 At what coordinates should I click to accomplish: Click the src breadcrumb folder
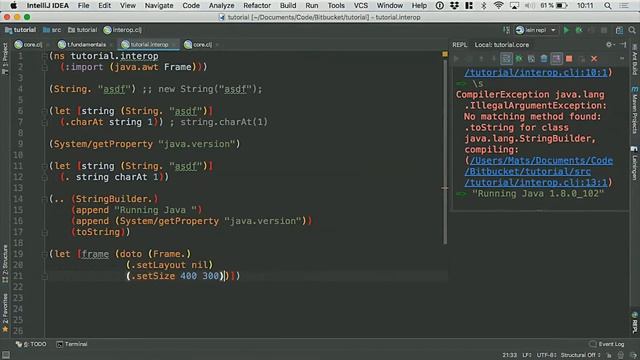(x=52, y=30)
